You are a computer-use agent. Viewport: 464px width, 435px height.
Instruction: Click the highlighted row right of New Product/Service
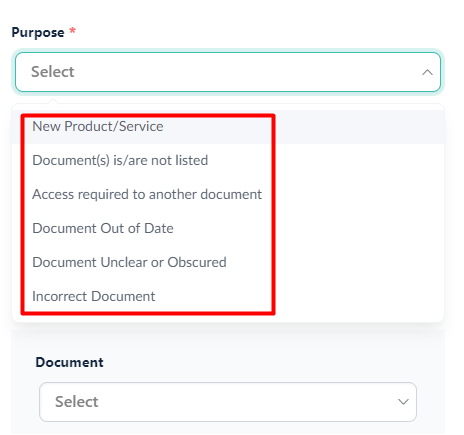[x=360, y=127]
